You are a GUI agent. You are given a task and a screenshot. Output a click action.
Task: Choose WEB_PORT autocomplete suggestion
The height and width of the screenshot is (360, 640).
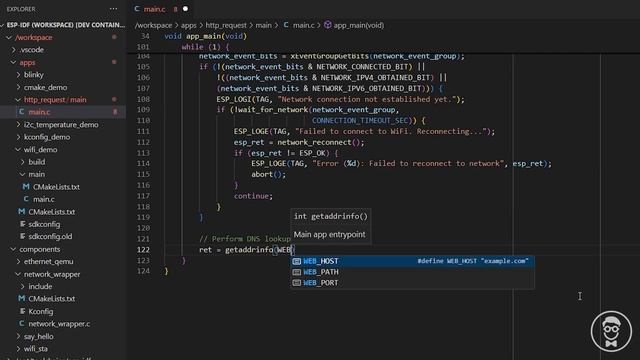[x=412, y=283]
